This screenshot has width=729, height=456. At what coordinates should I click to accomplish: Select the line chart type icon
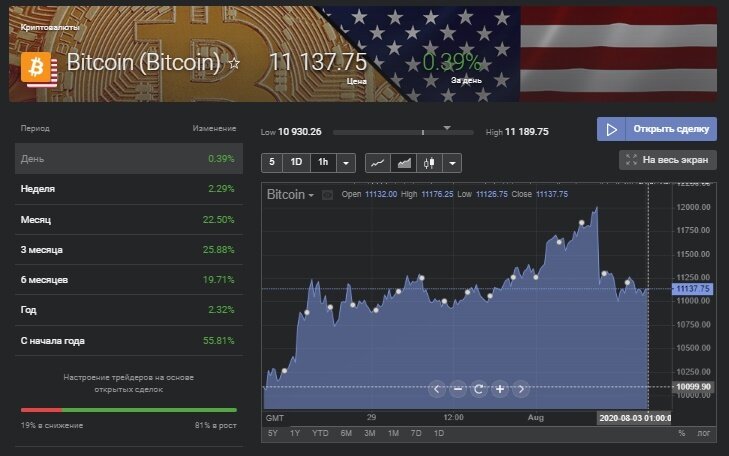tap(378, 163)
